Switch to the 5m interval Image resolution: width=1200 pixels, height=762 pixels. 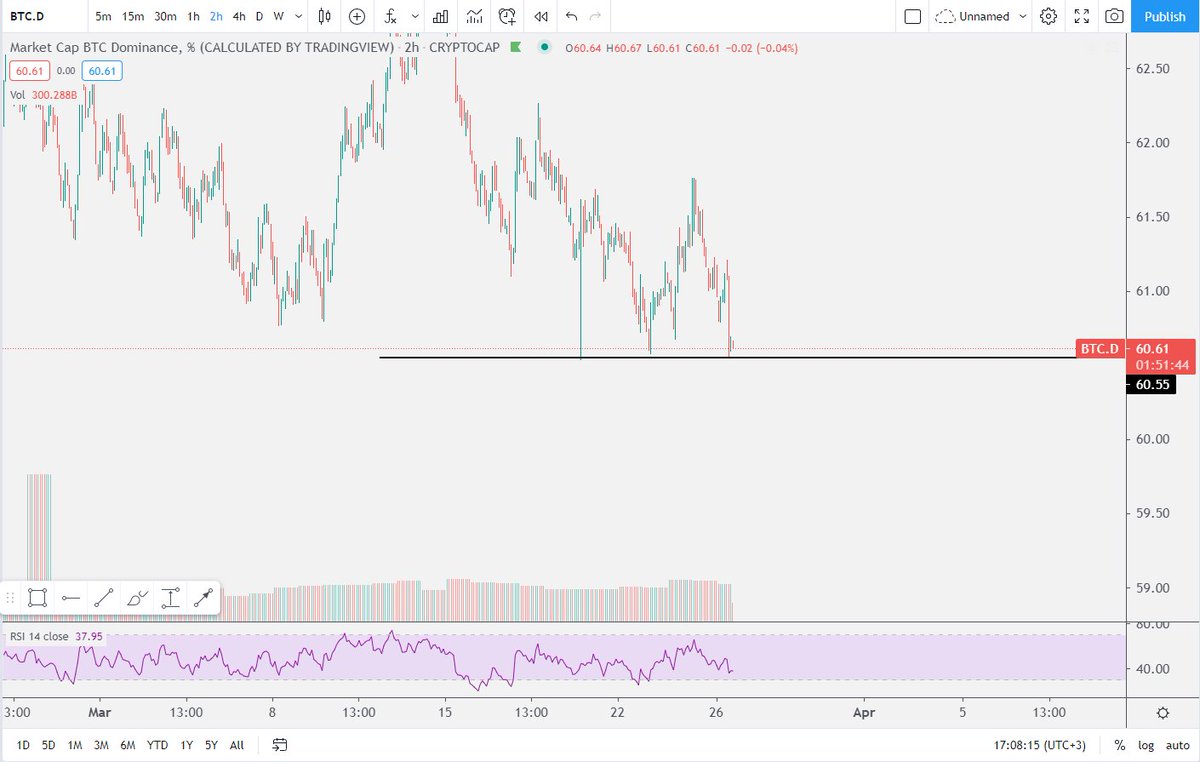point(104,16)
